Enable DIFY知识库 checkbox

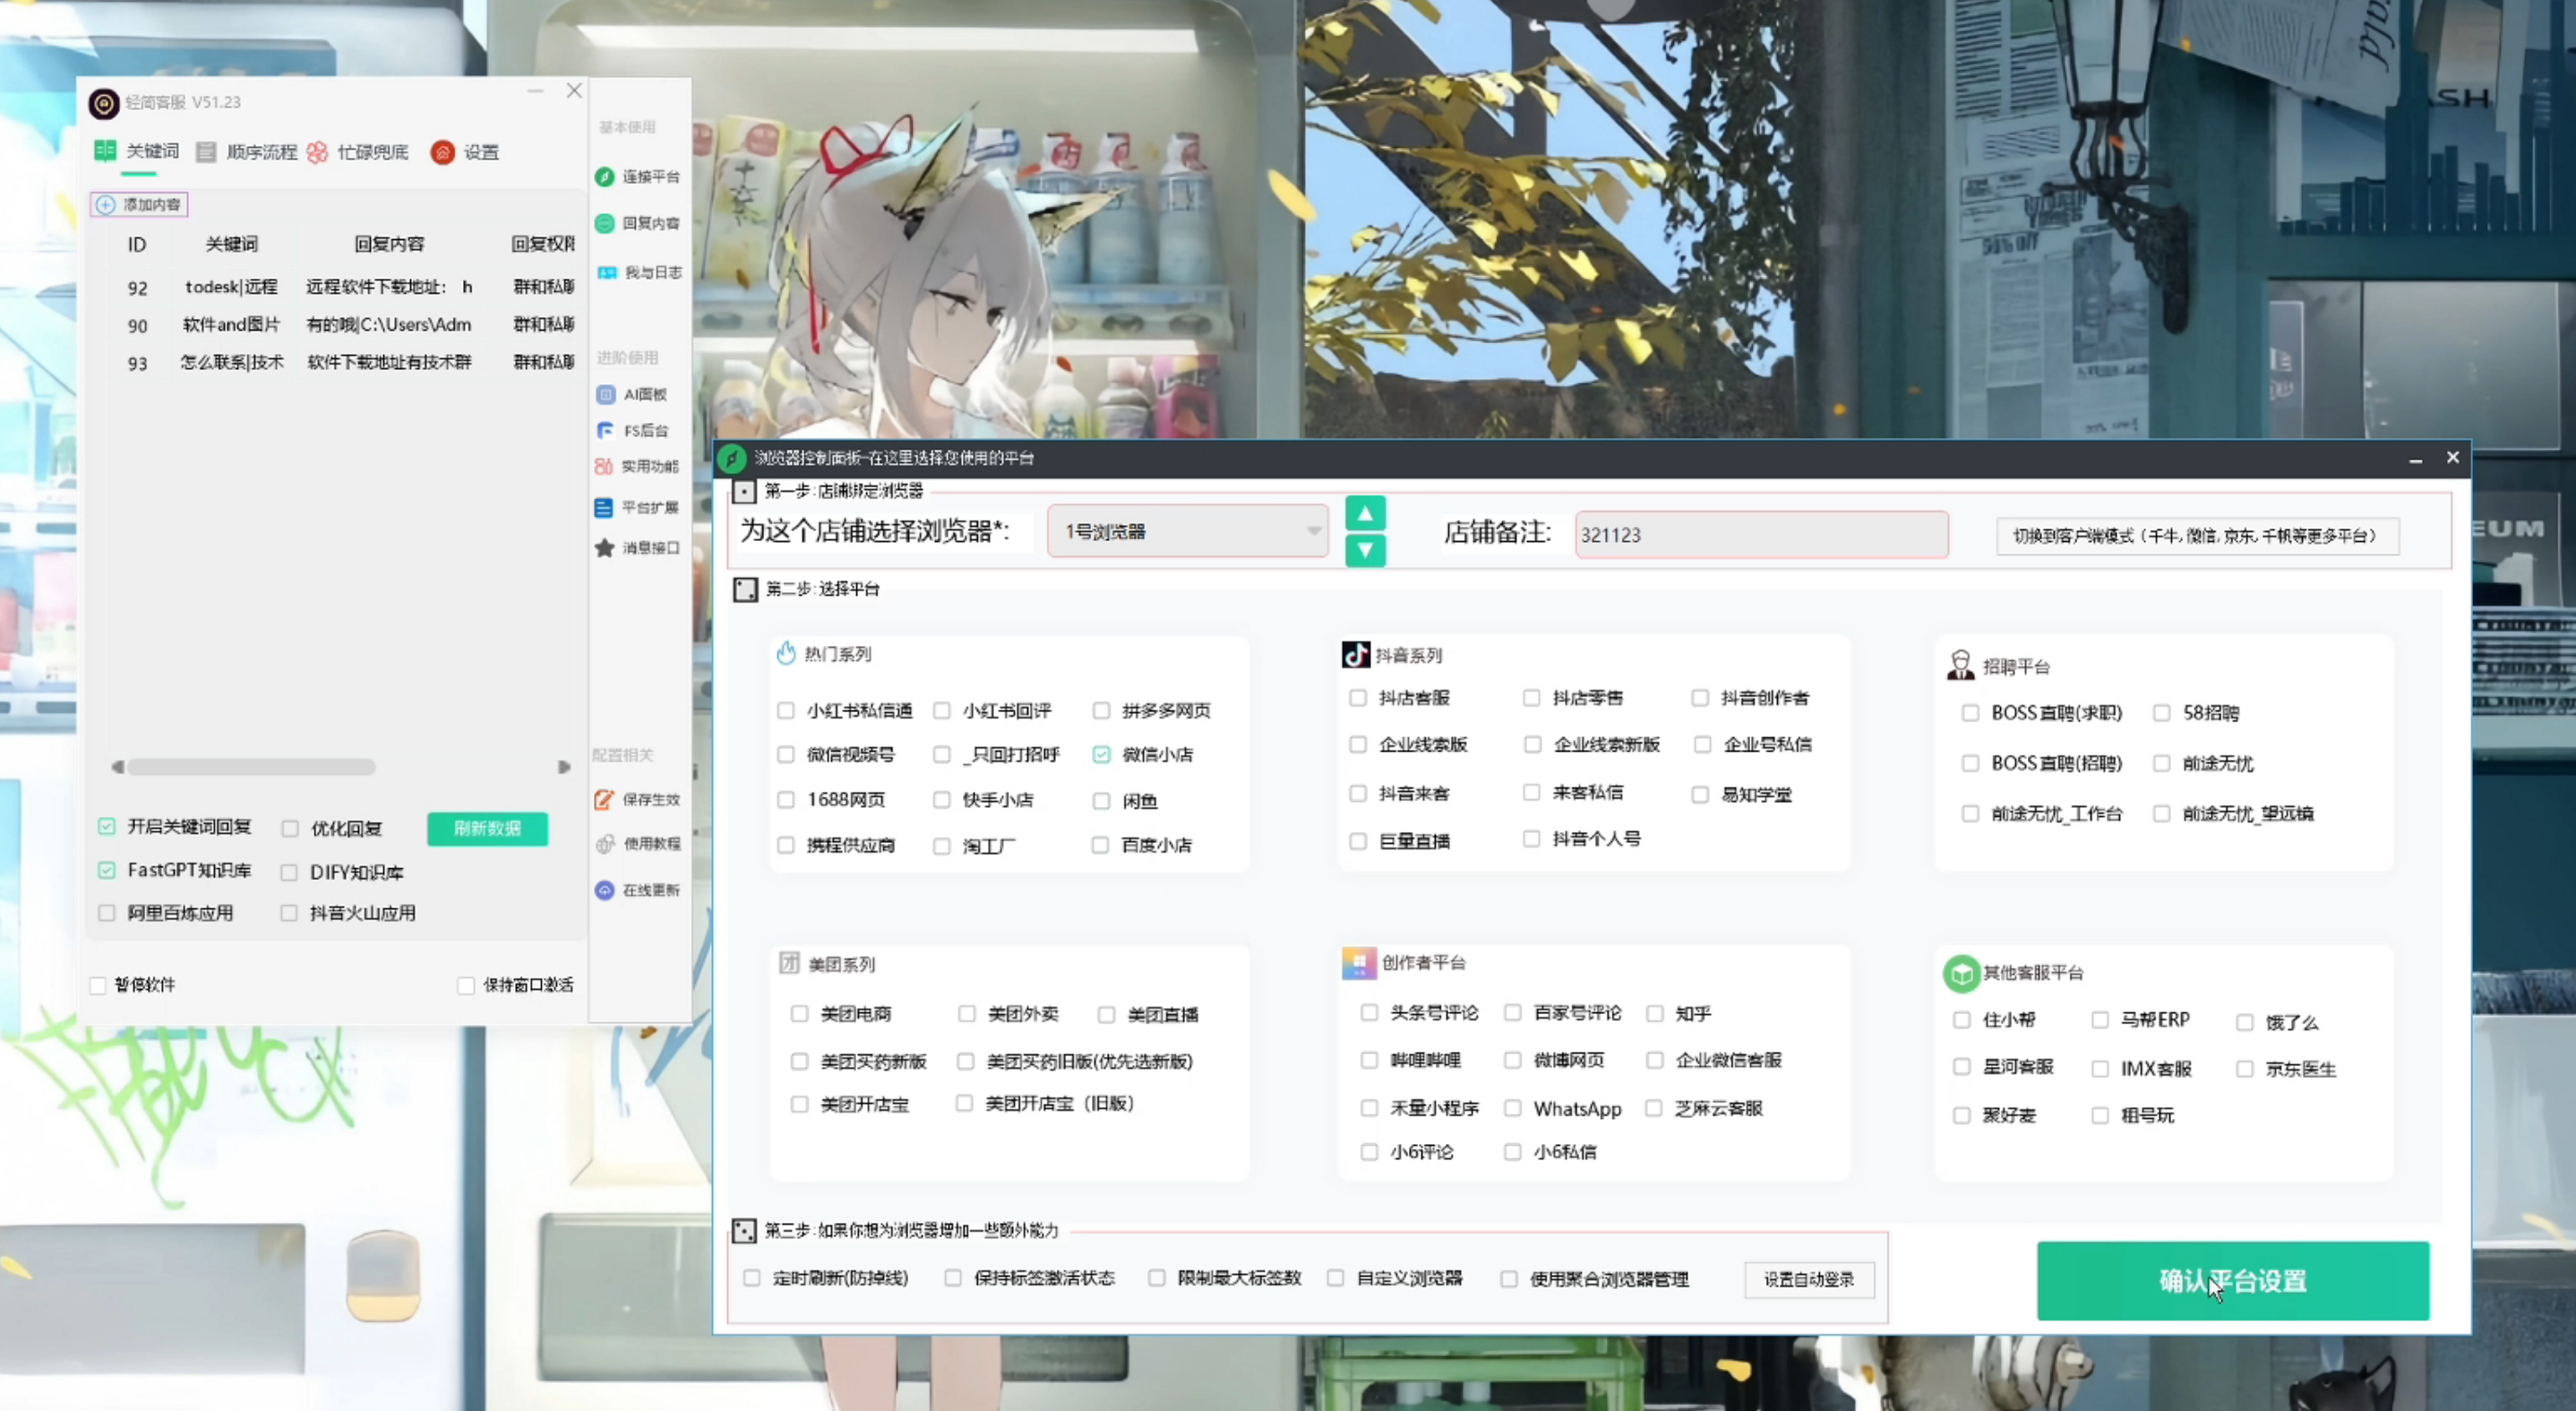point(289,872)
